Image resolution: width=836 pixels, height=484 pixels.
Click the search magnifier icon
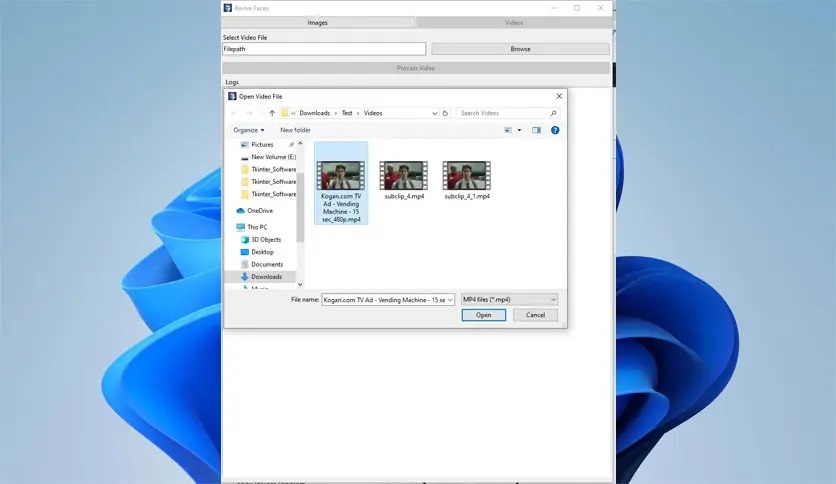point(553,113)
